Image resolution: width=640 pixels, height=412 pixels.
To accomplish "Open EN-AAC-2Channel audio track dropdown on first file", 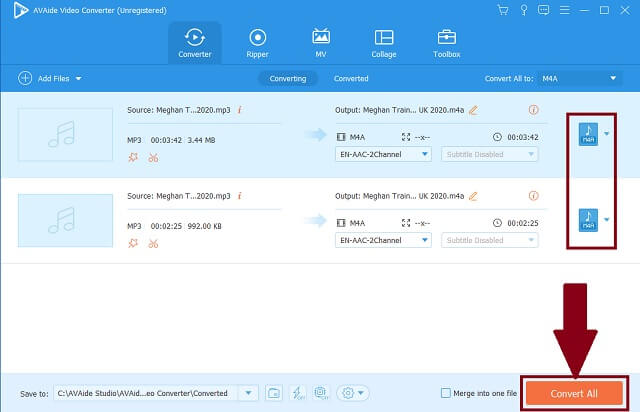I will coord(383,154).
